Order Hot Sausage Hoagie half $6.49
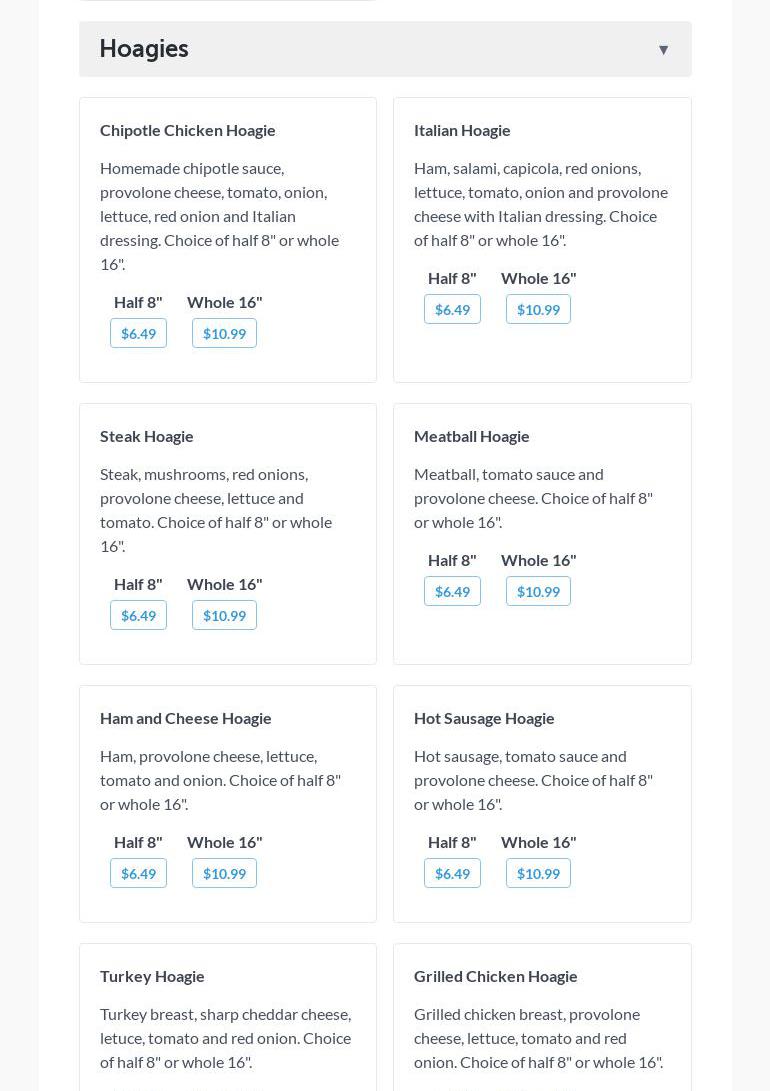770x1091 pixels. click(x=452, y=873)
